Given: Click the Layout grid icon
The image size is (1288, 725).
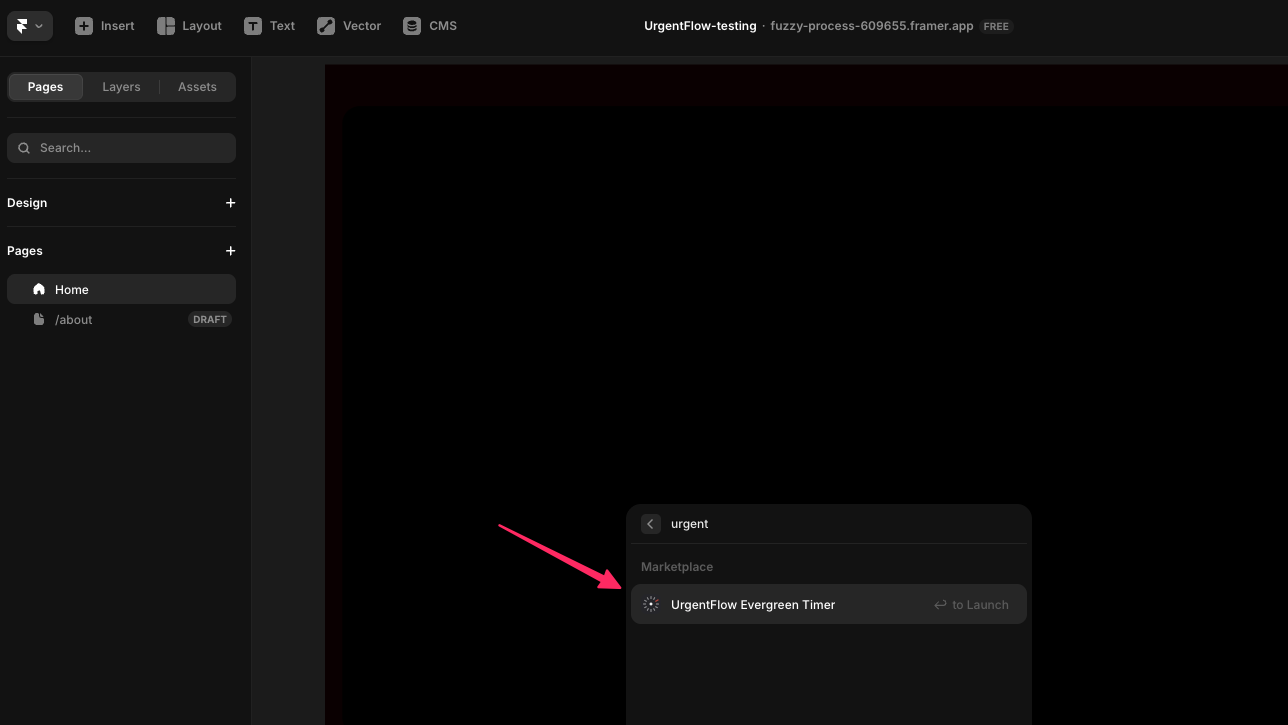Looking at the screenshot, I should pyautogui.click(x=166, y=26).
